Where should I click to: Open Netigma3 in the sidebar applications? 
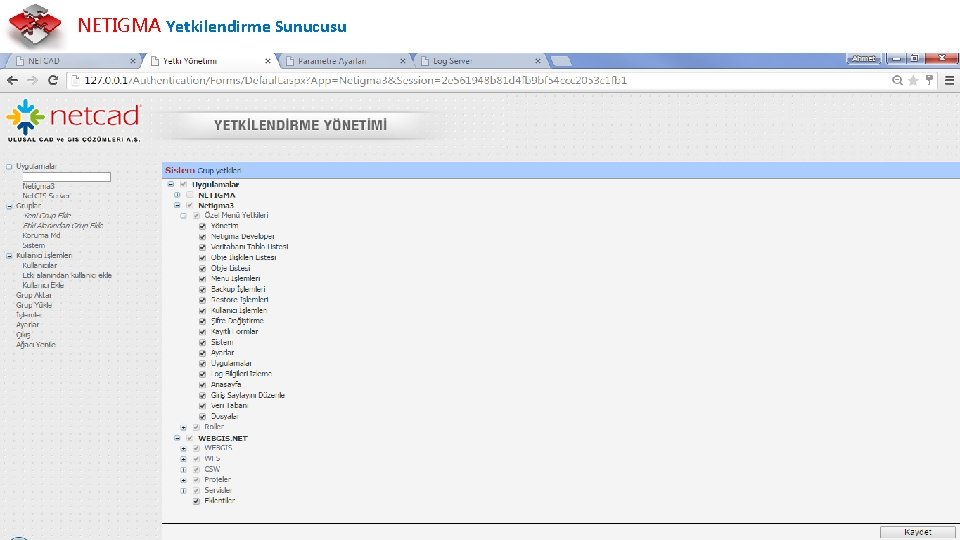(39, 186)
